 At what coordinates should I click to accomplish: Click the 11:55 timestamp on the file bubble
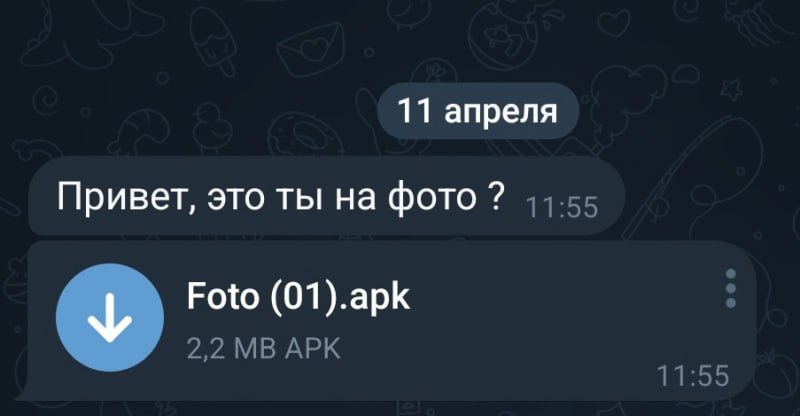(693, 376)
